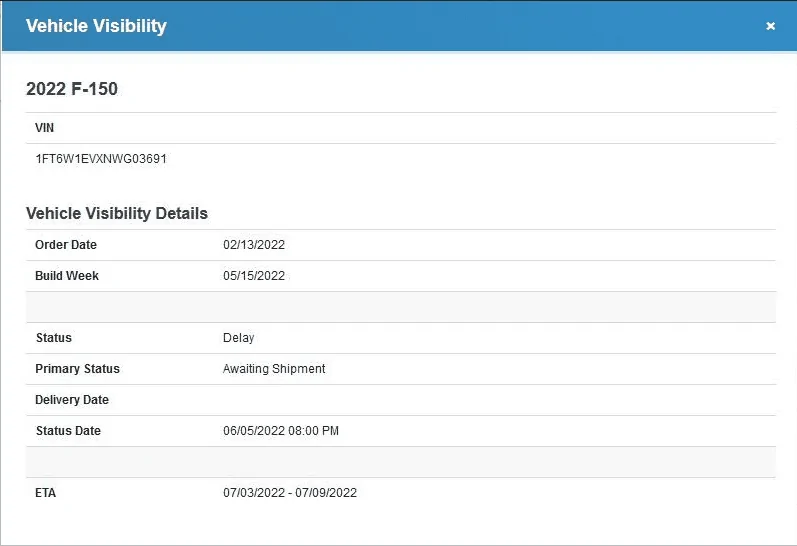
Task: Click the Status Date label
Action: click(x=68, y=431)
